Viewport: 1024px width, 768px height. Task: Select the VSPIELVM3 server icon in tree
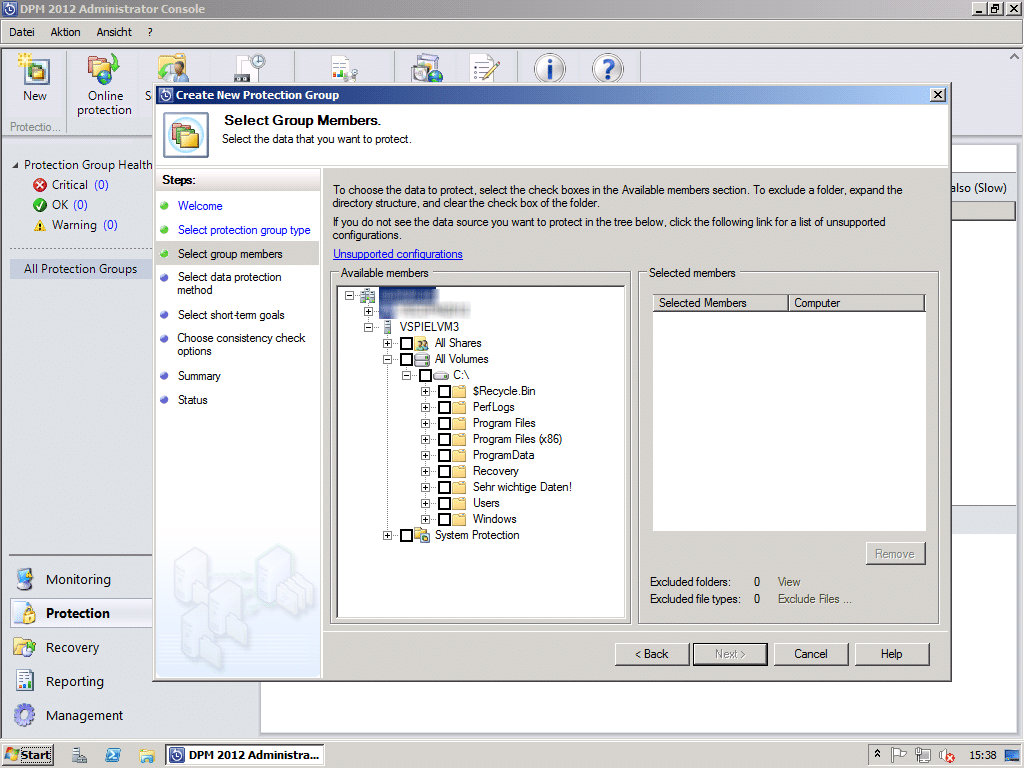point(387,327)
